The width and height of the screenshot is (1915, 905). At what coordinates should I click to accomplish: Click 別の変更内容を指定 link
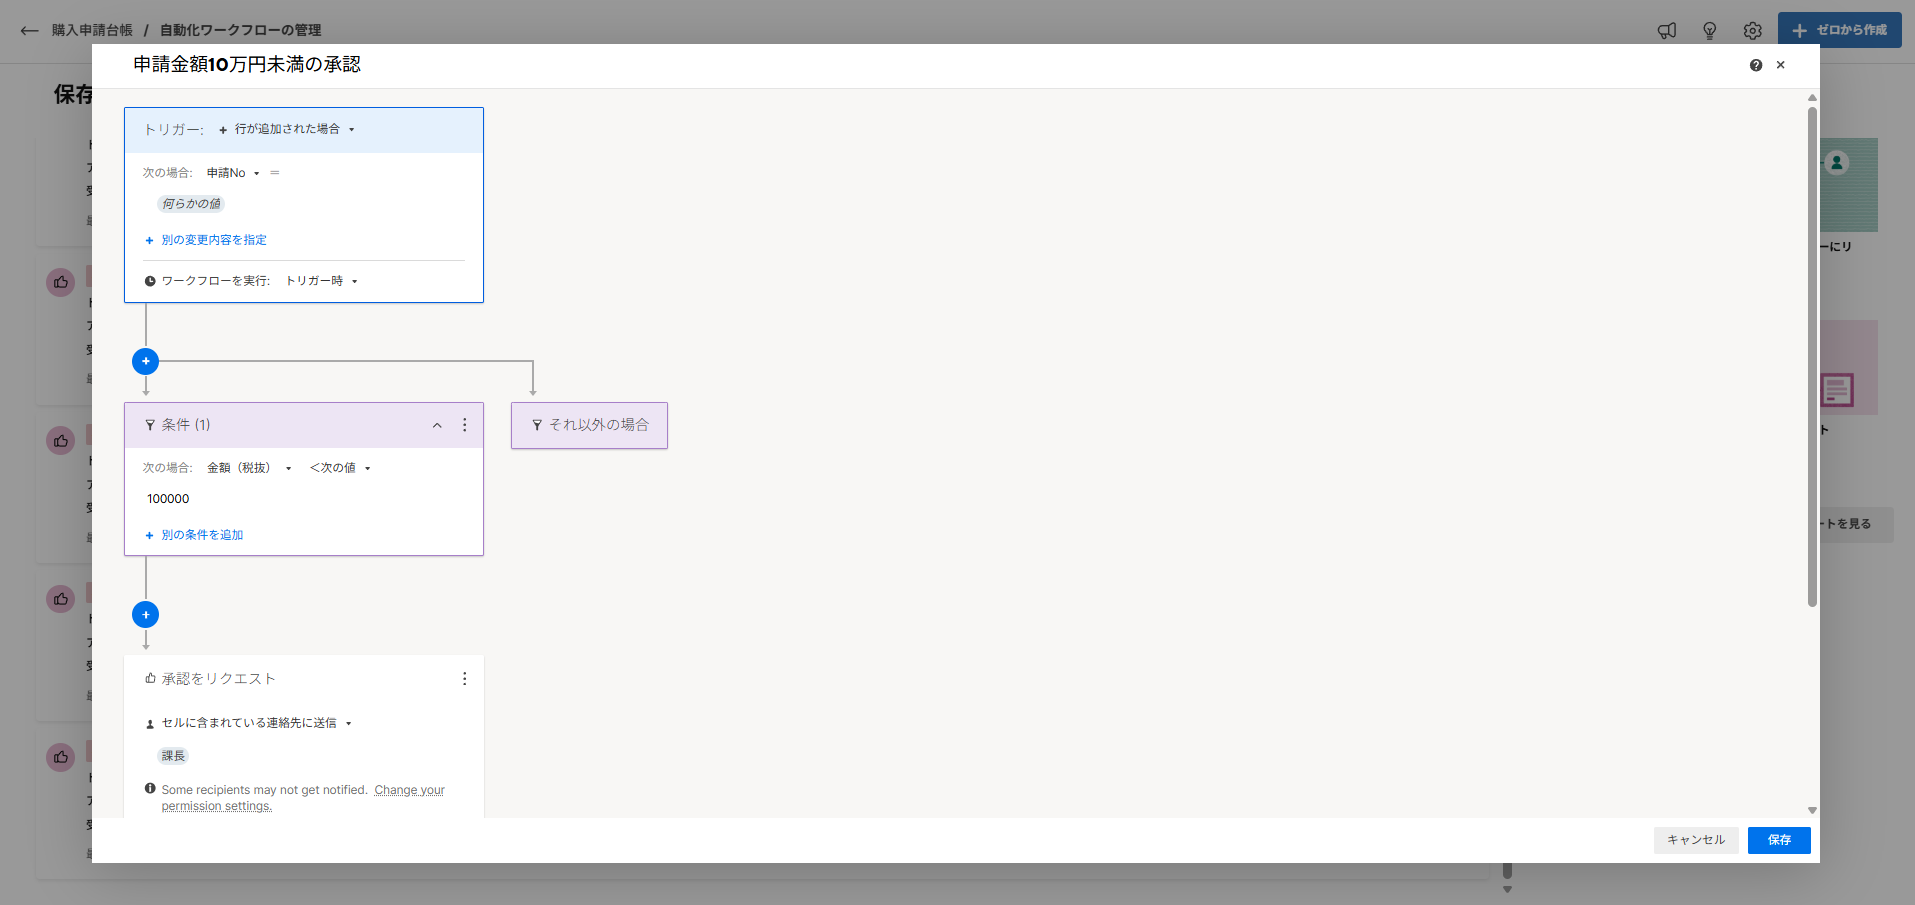(206, 240)
